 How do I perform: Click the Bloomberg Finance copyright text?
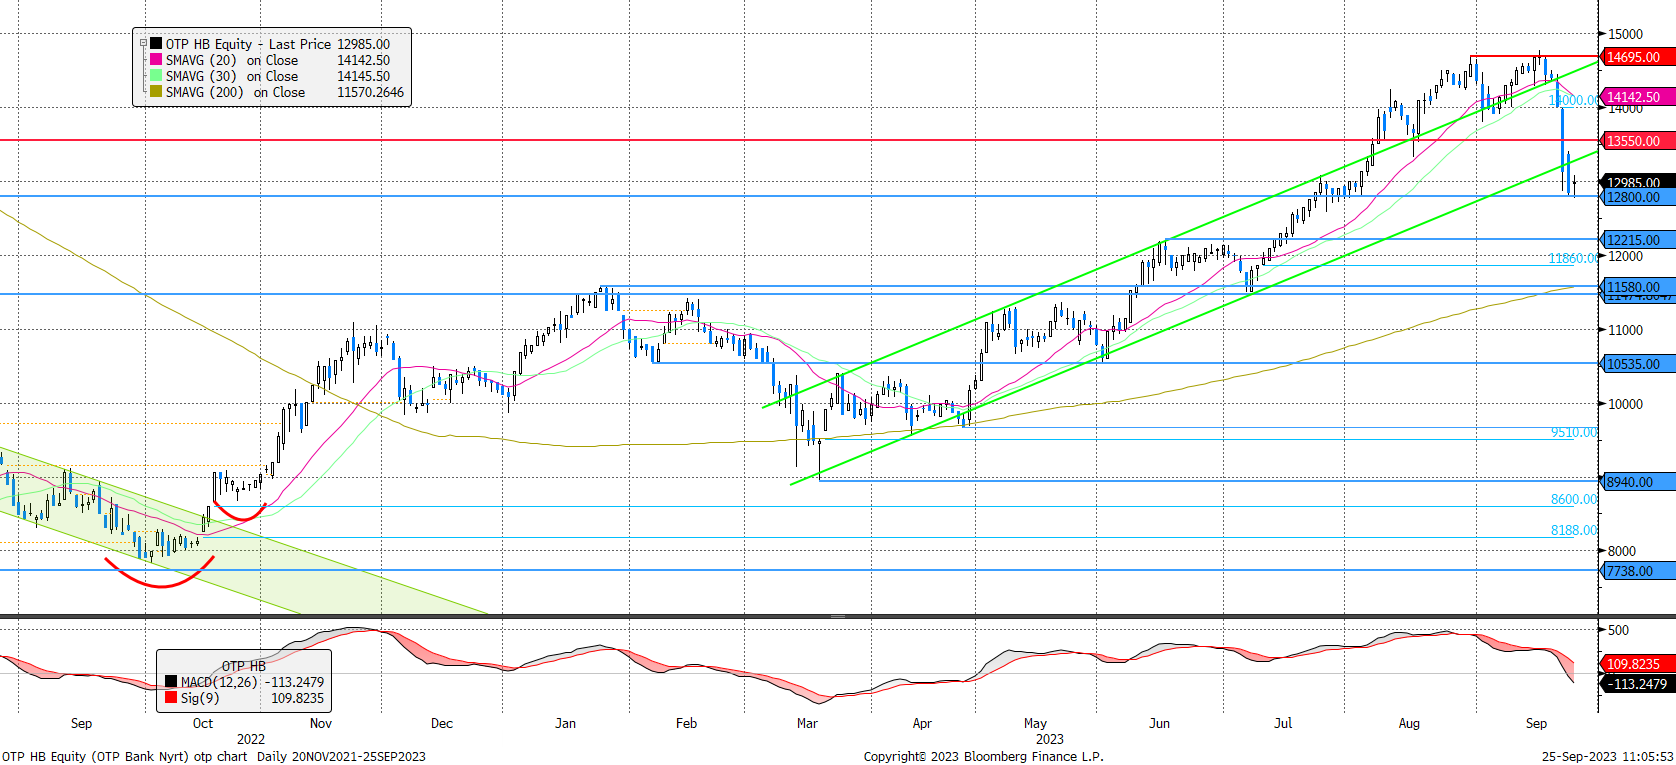coord(984,756)
